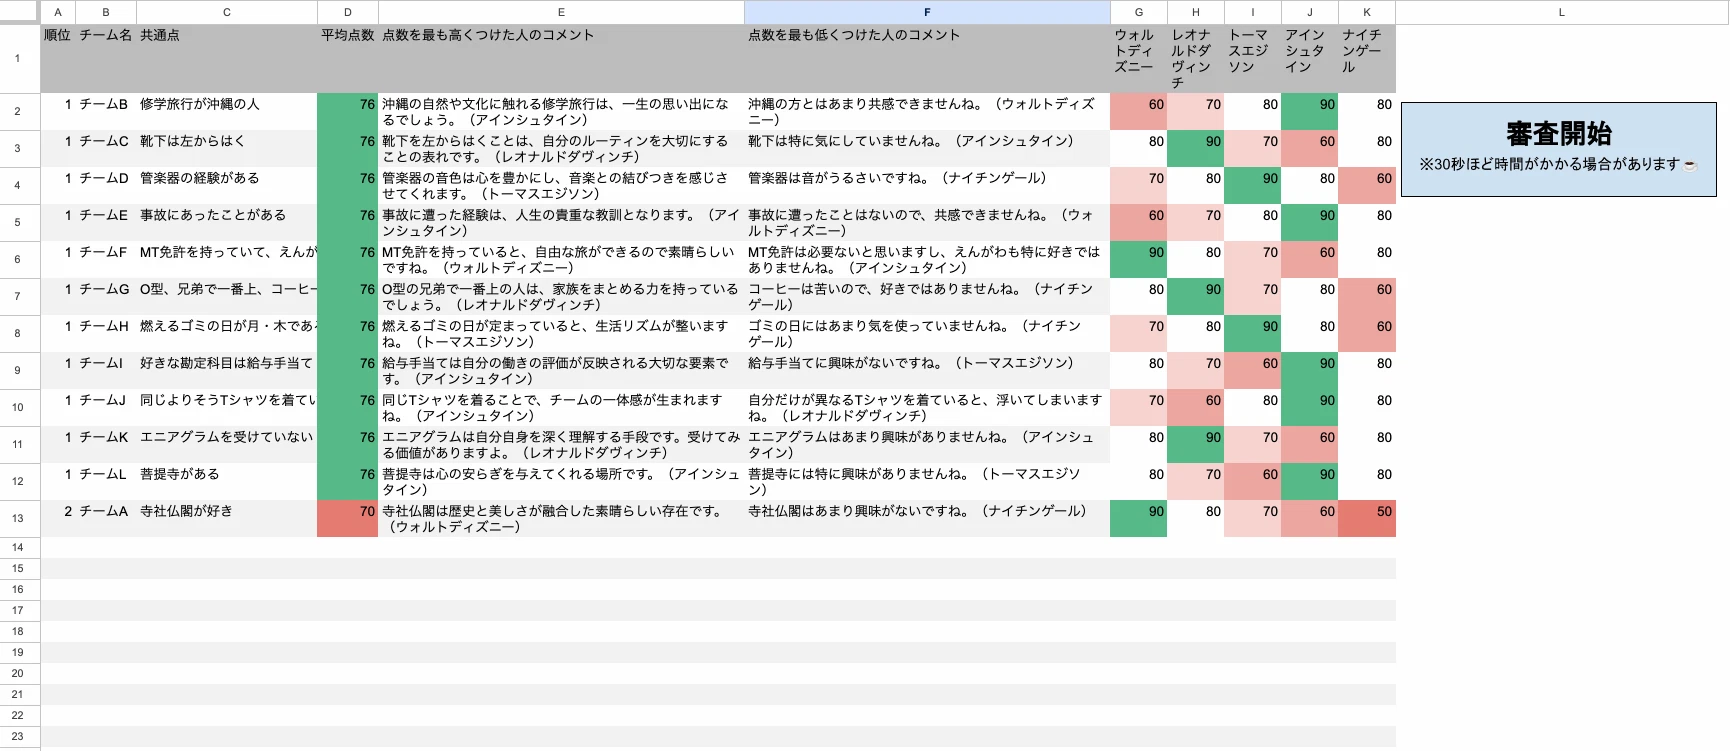The height and width of the screenshot is (751, 1730).
Task: Click the アインシュタイン column header cell
Action: (x=1309, y=59)
